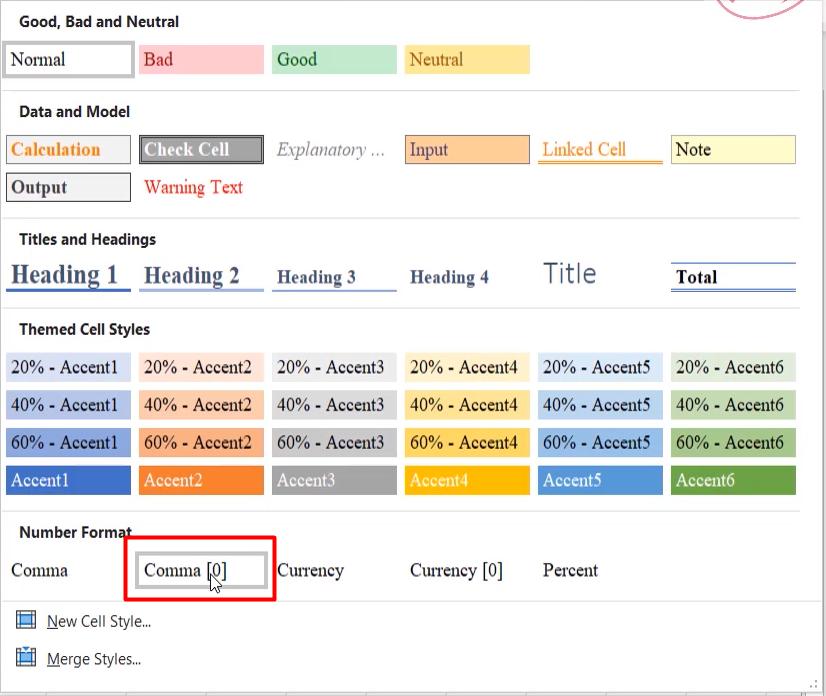
Task: Apply the Total style
Action: 733,276
